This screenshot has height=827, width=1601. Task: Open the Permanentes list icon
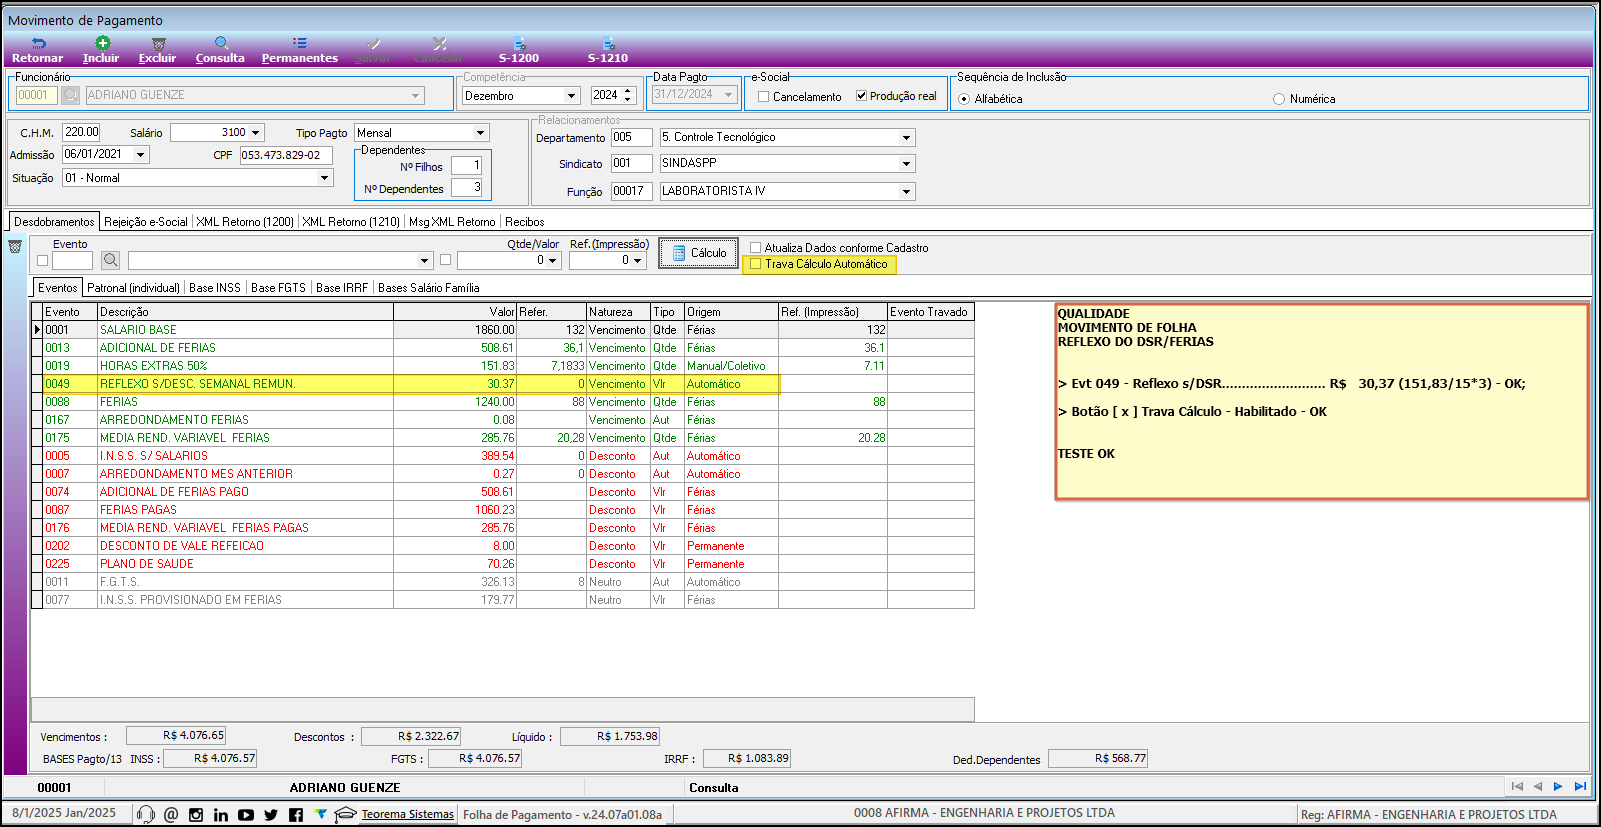click(x=300, y=43)
